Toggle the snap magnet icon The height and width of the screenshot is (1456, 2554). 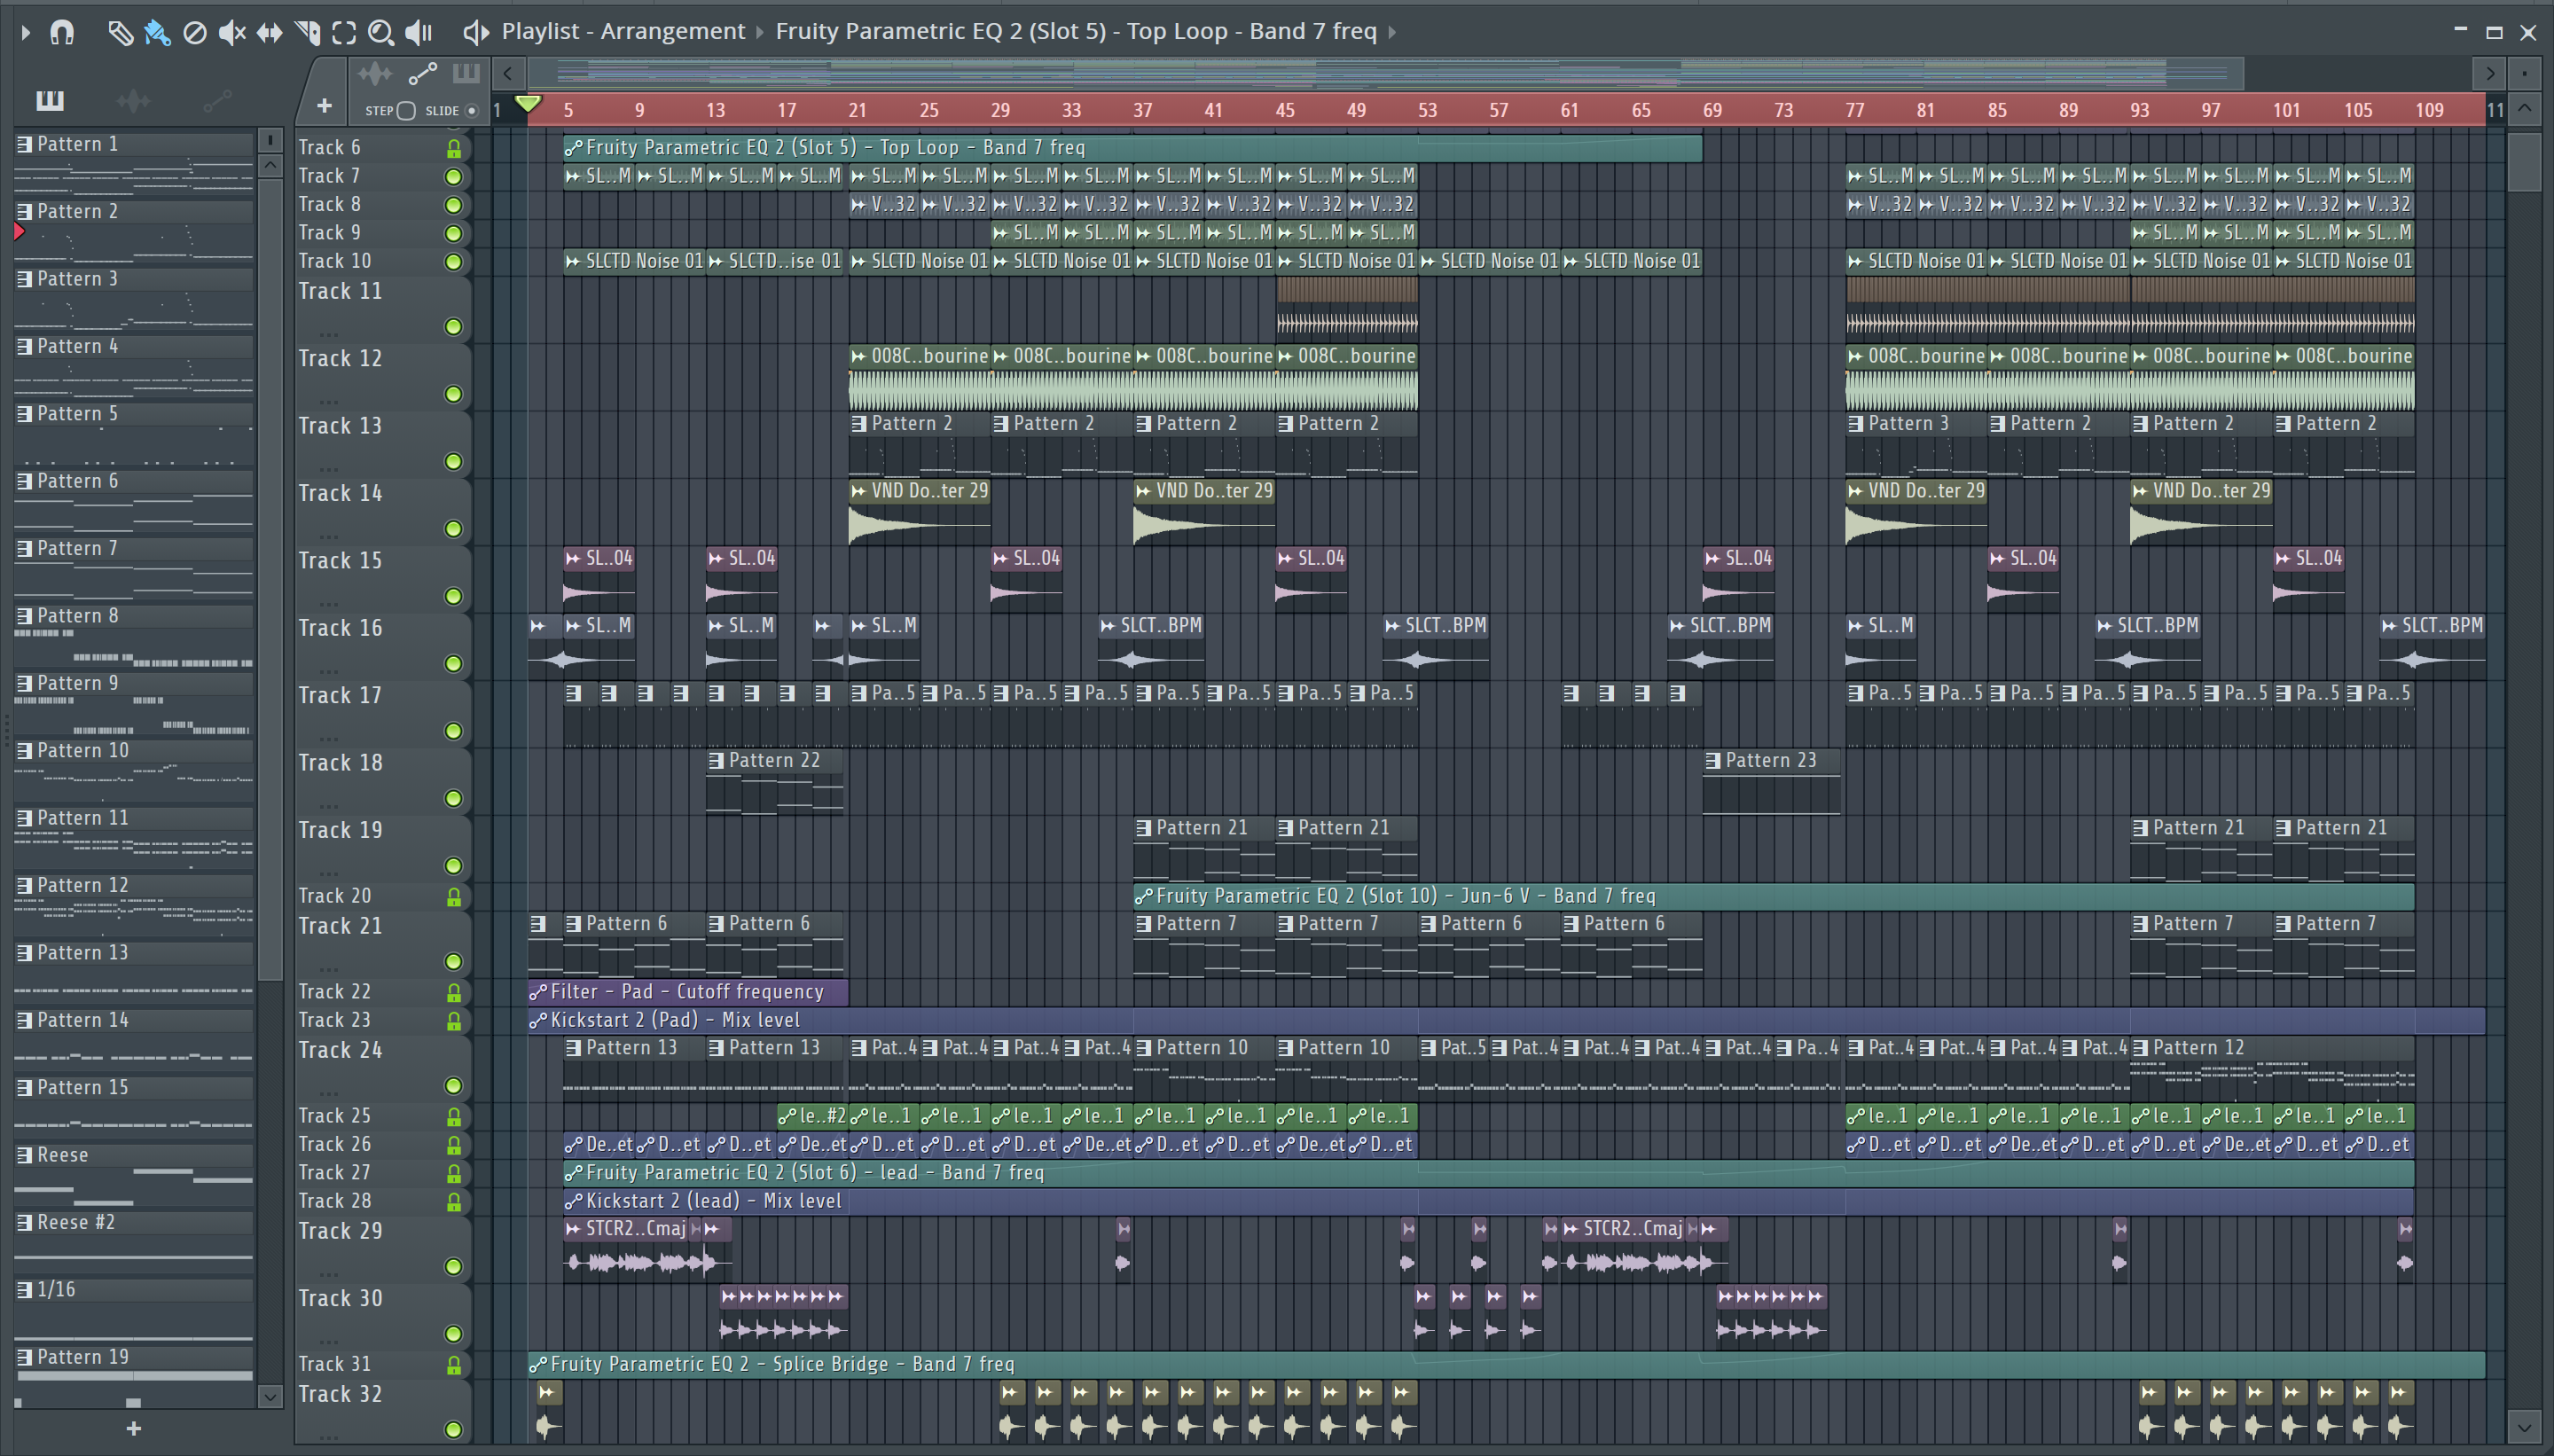click(62, 32)
